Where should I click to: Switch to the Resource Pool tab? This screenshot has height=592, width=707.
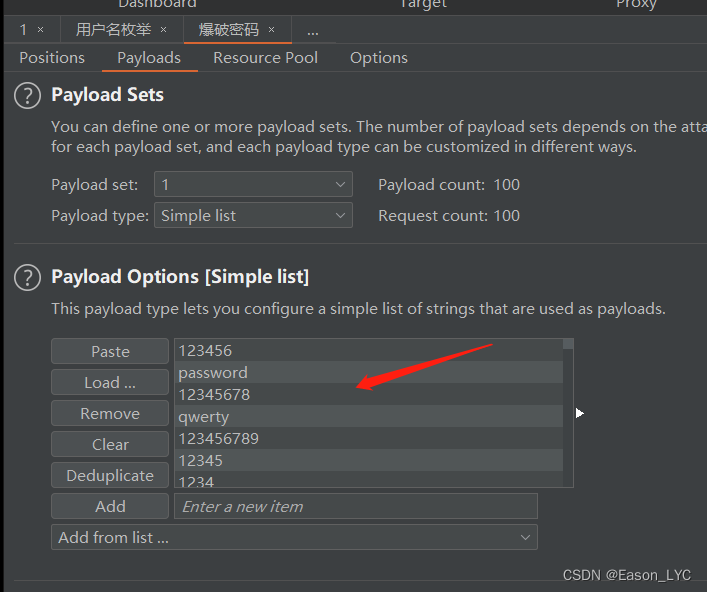265,58
